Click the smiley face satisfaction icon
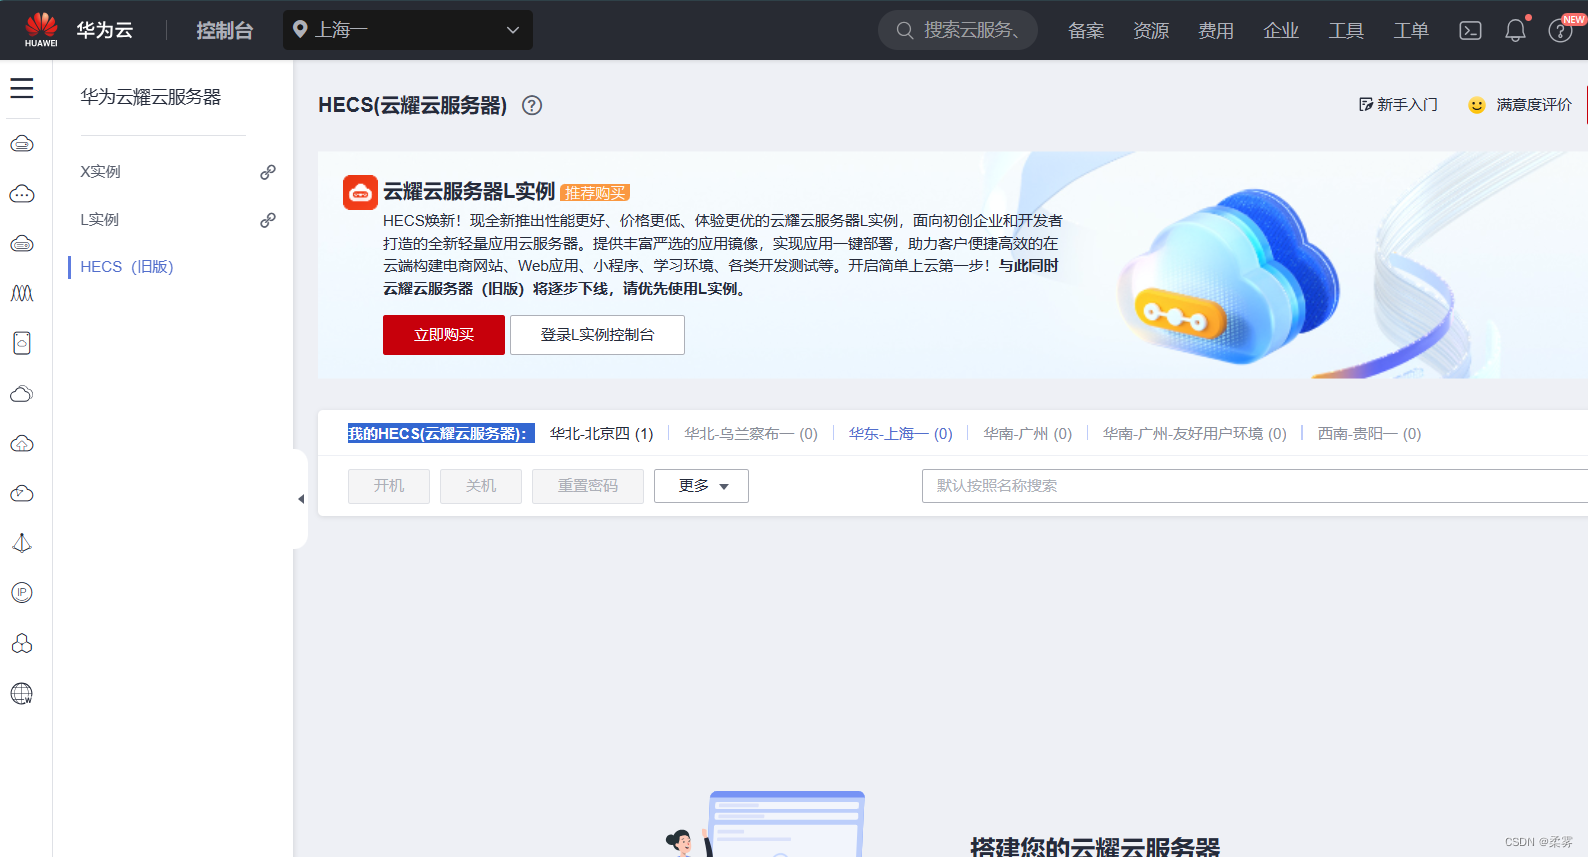The width and height of the screenshot is (1588, 857). pyautogui.click(x=1477, y=105)
